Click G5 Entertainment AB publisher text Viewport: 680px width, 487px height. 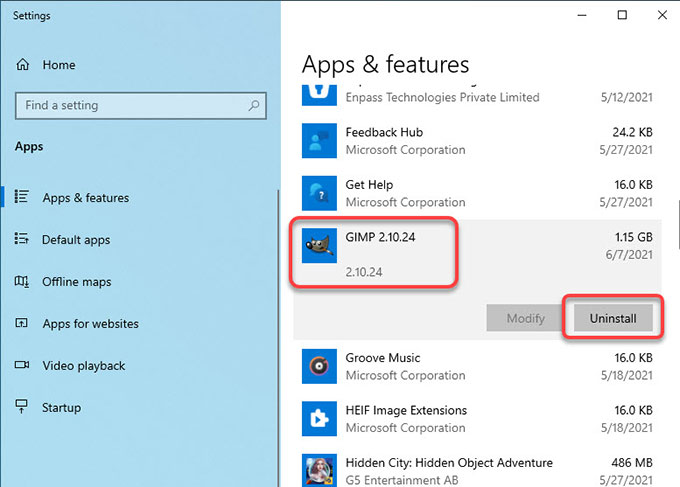pos(402,480)
